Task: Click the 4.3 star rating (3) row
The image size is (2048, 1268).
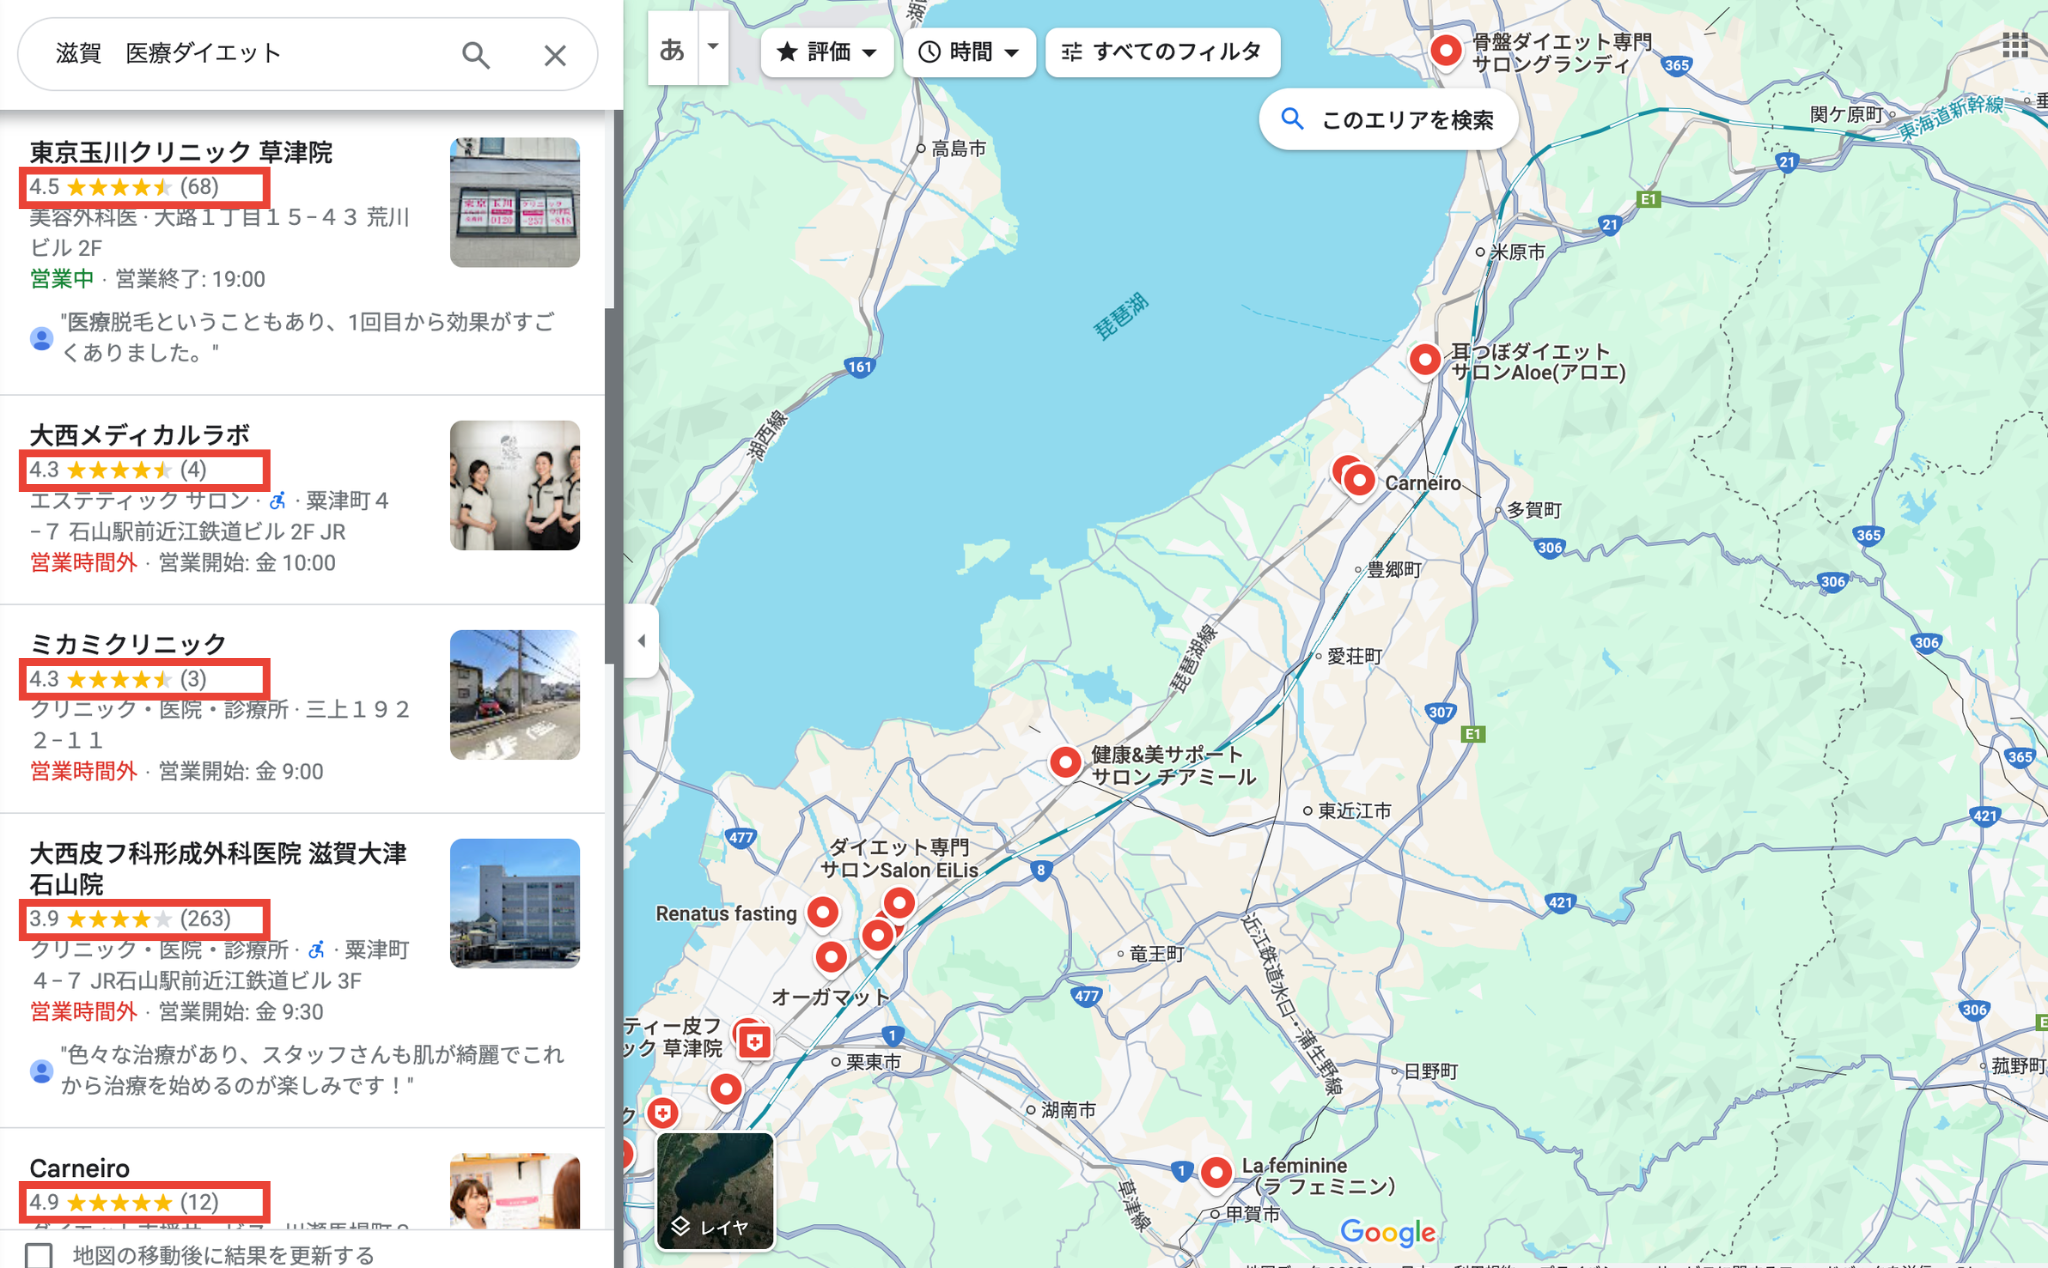Action: click(x=118, y=679)
